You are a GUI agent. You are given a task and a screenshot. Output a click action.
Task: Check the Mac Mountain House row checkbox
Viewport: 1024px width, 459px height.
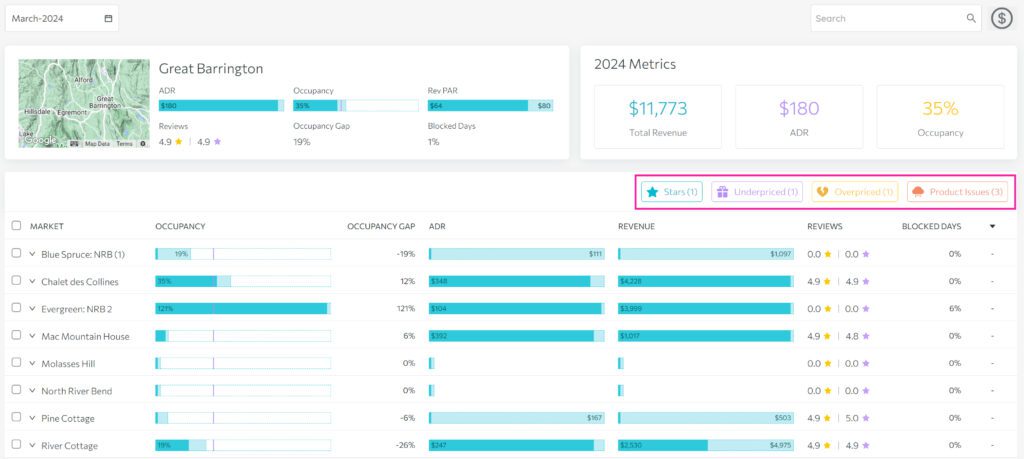coord(16,336)
